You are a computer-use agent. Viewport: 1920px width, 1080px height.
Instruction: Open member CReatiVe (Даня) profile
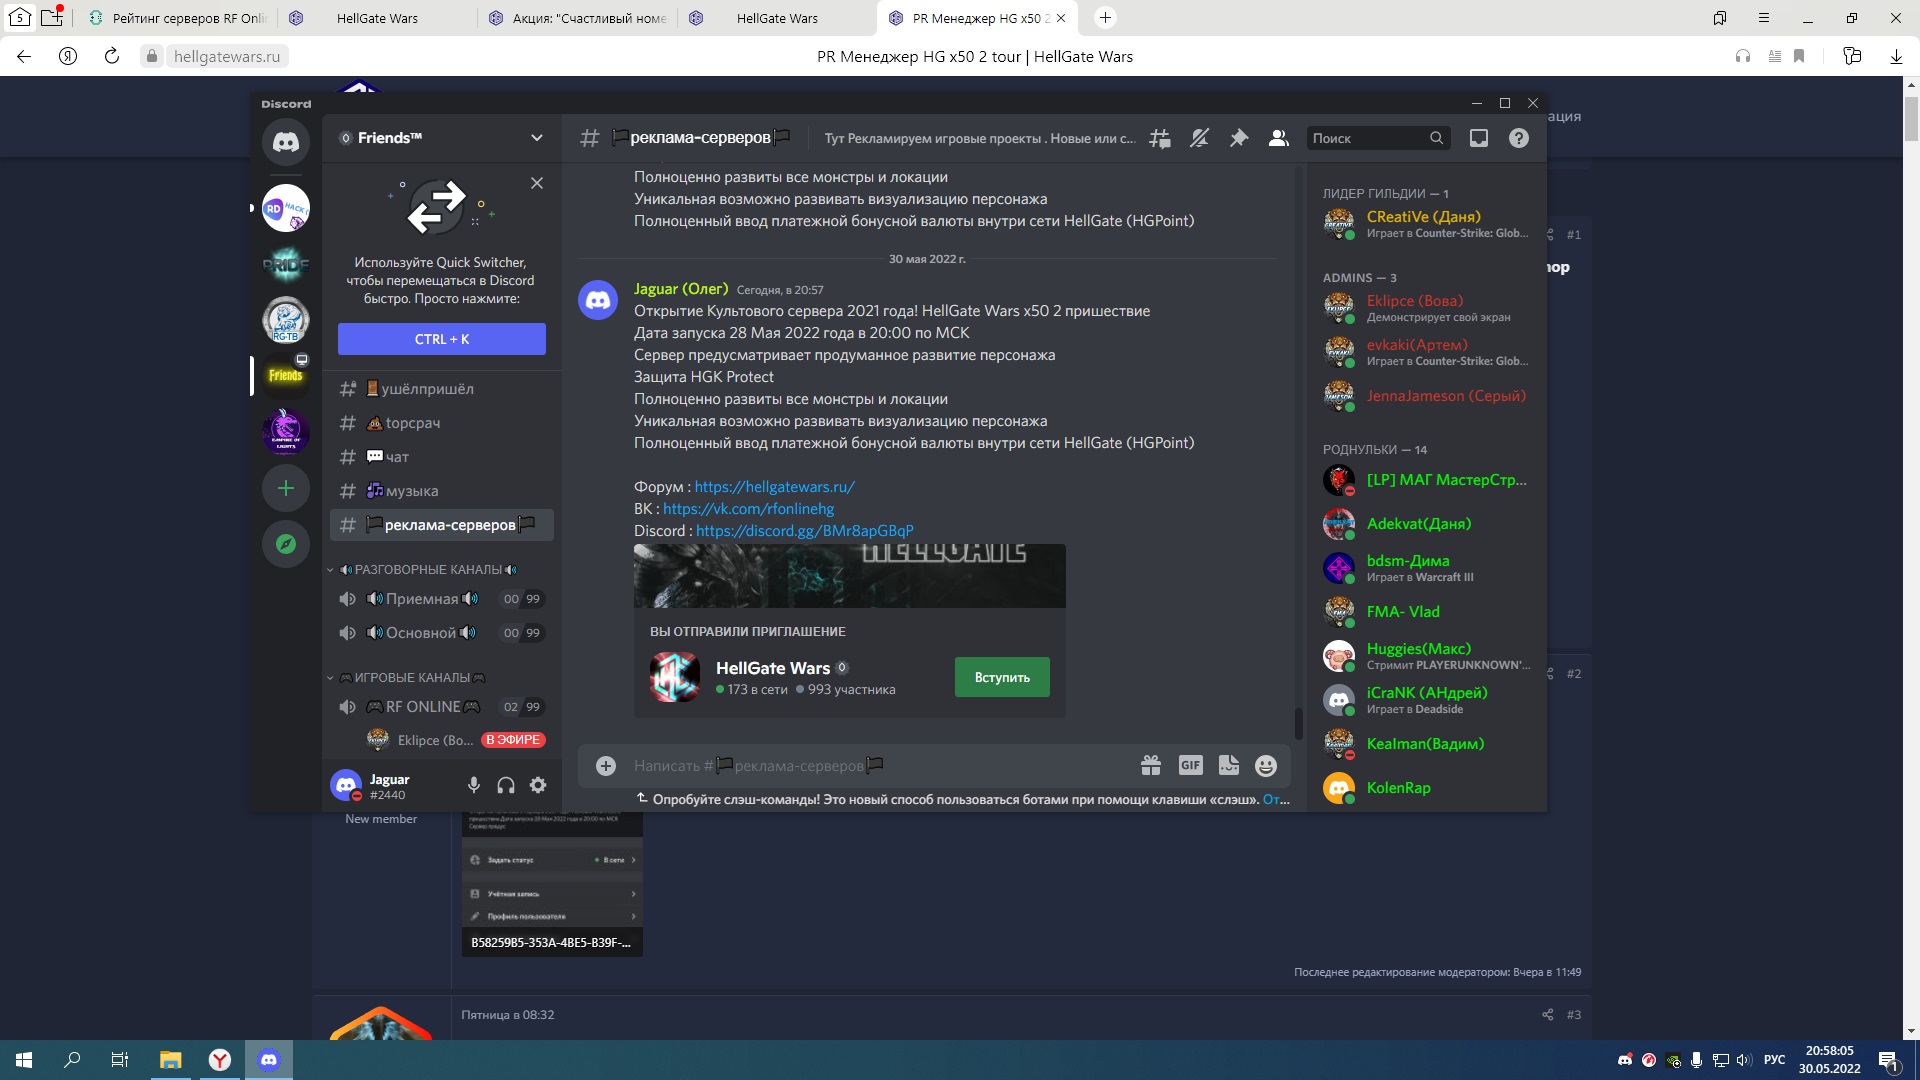[x=1427, y=224]
